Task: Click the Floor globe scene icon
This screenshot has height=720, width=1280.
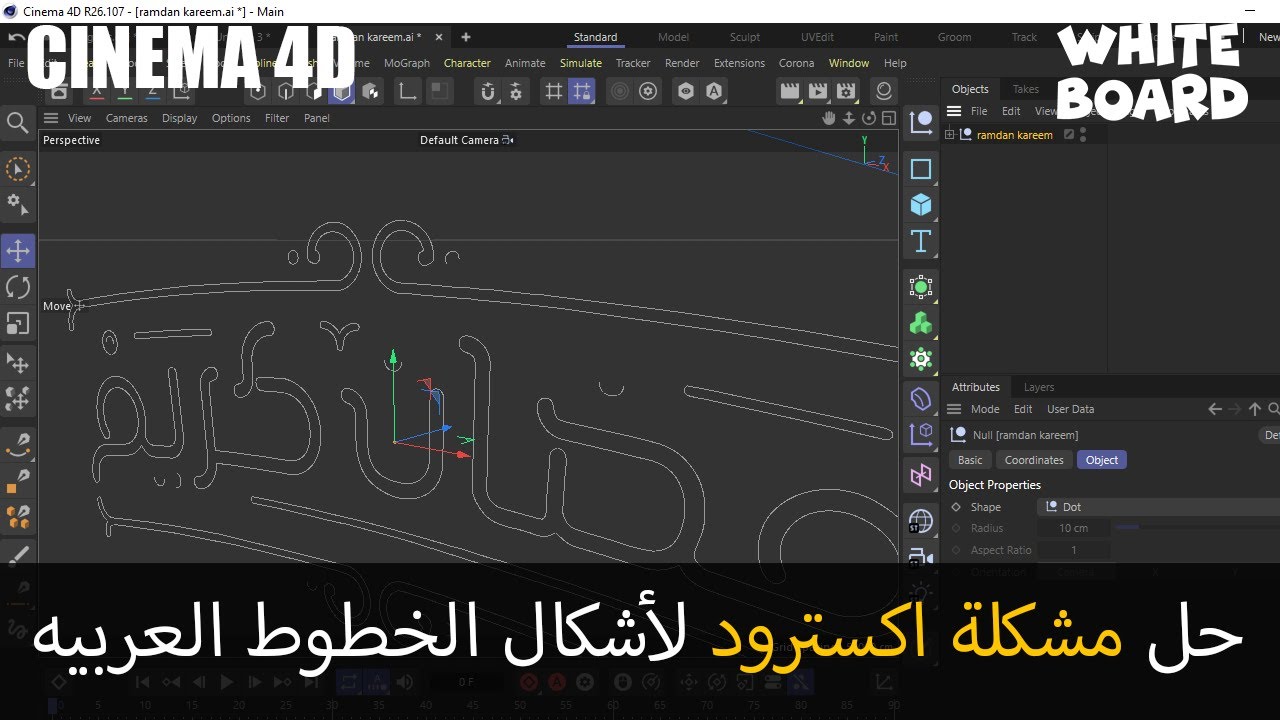Action: pos(921,520)
